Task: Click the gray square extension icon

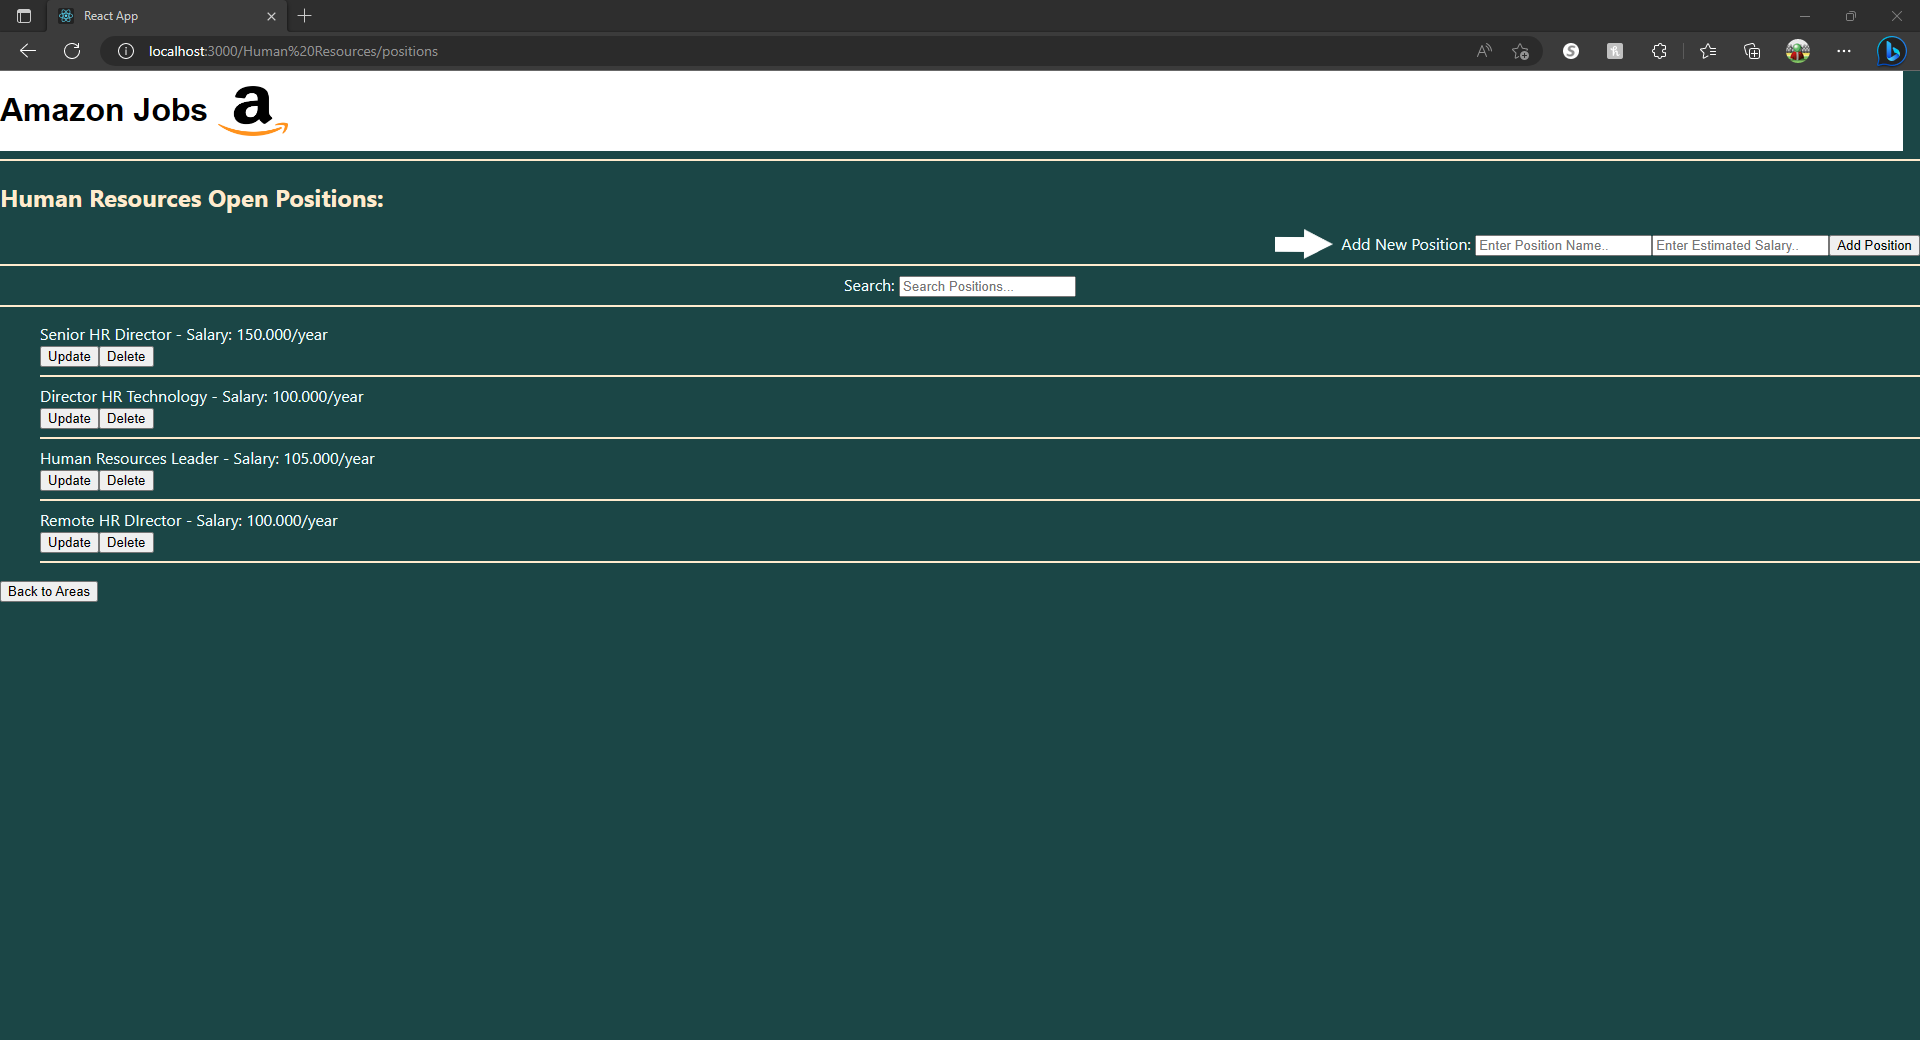Action: coord(1615,51)
